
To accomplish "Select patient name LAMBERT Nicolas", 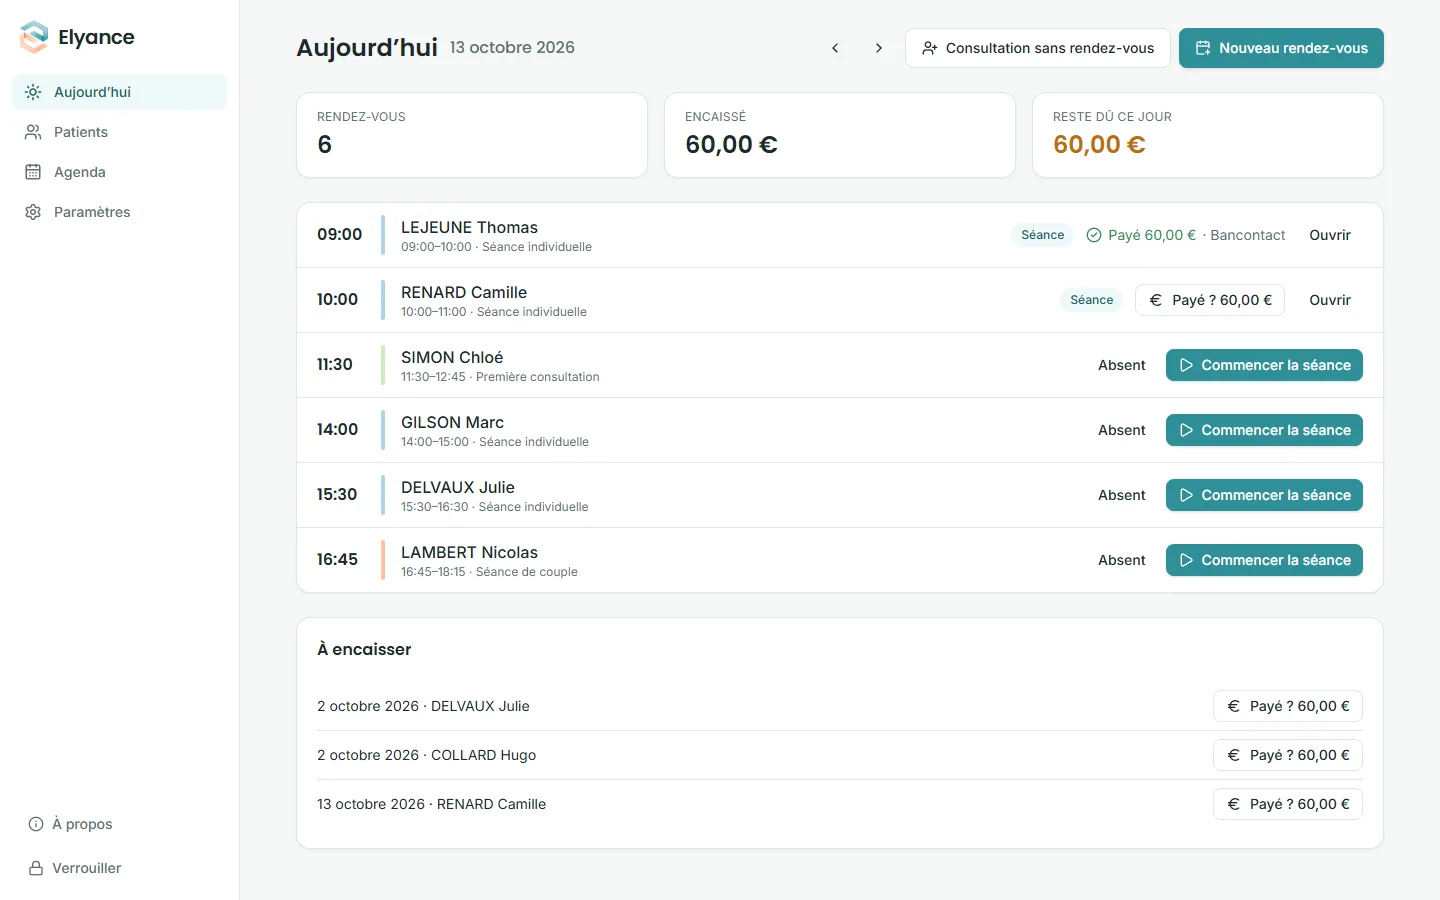I will click(469, 552).
